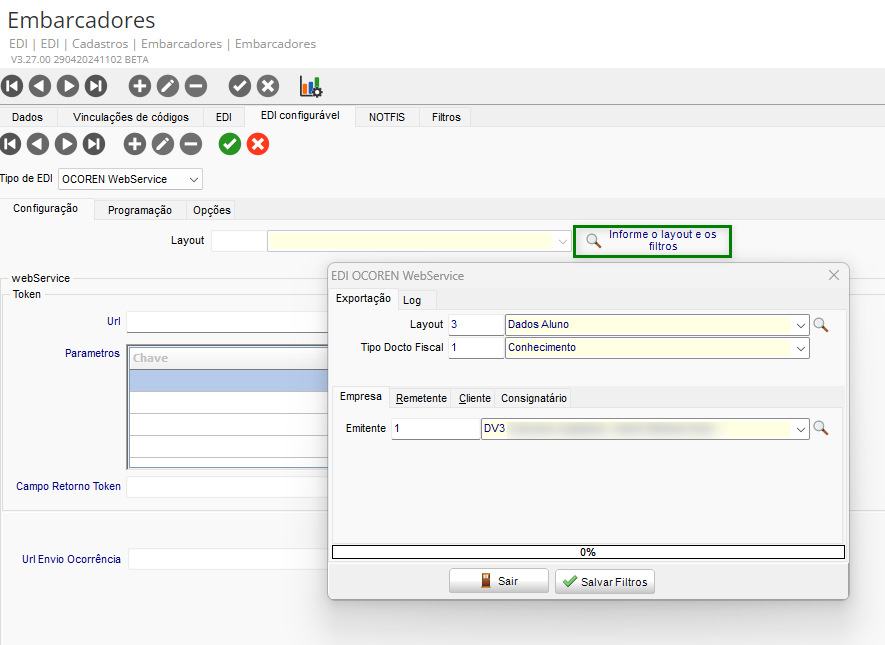Click the Chave column header
The height and width of the screenshot is (645, 885).
(x=229, y=358)
